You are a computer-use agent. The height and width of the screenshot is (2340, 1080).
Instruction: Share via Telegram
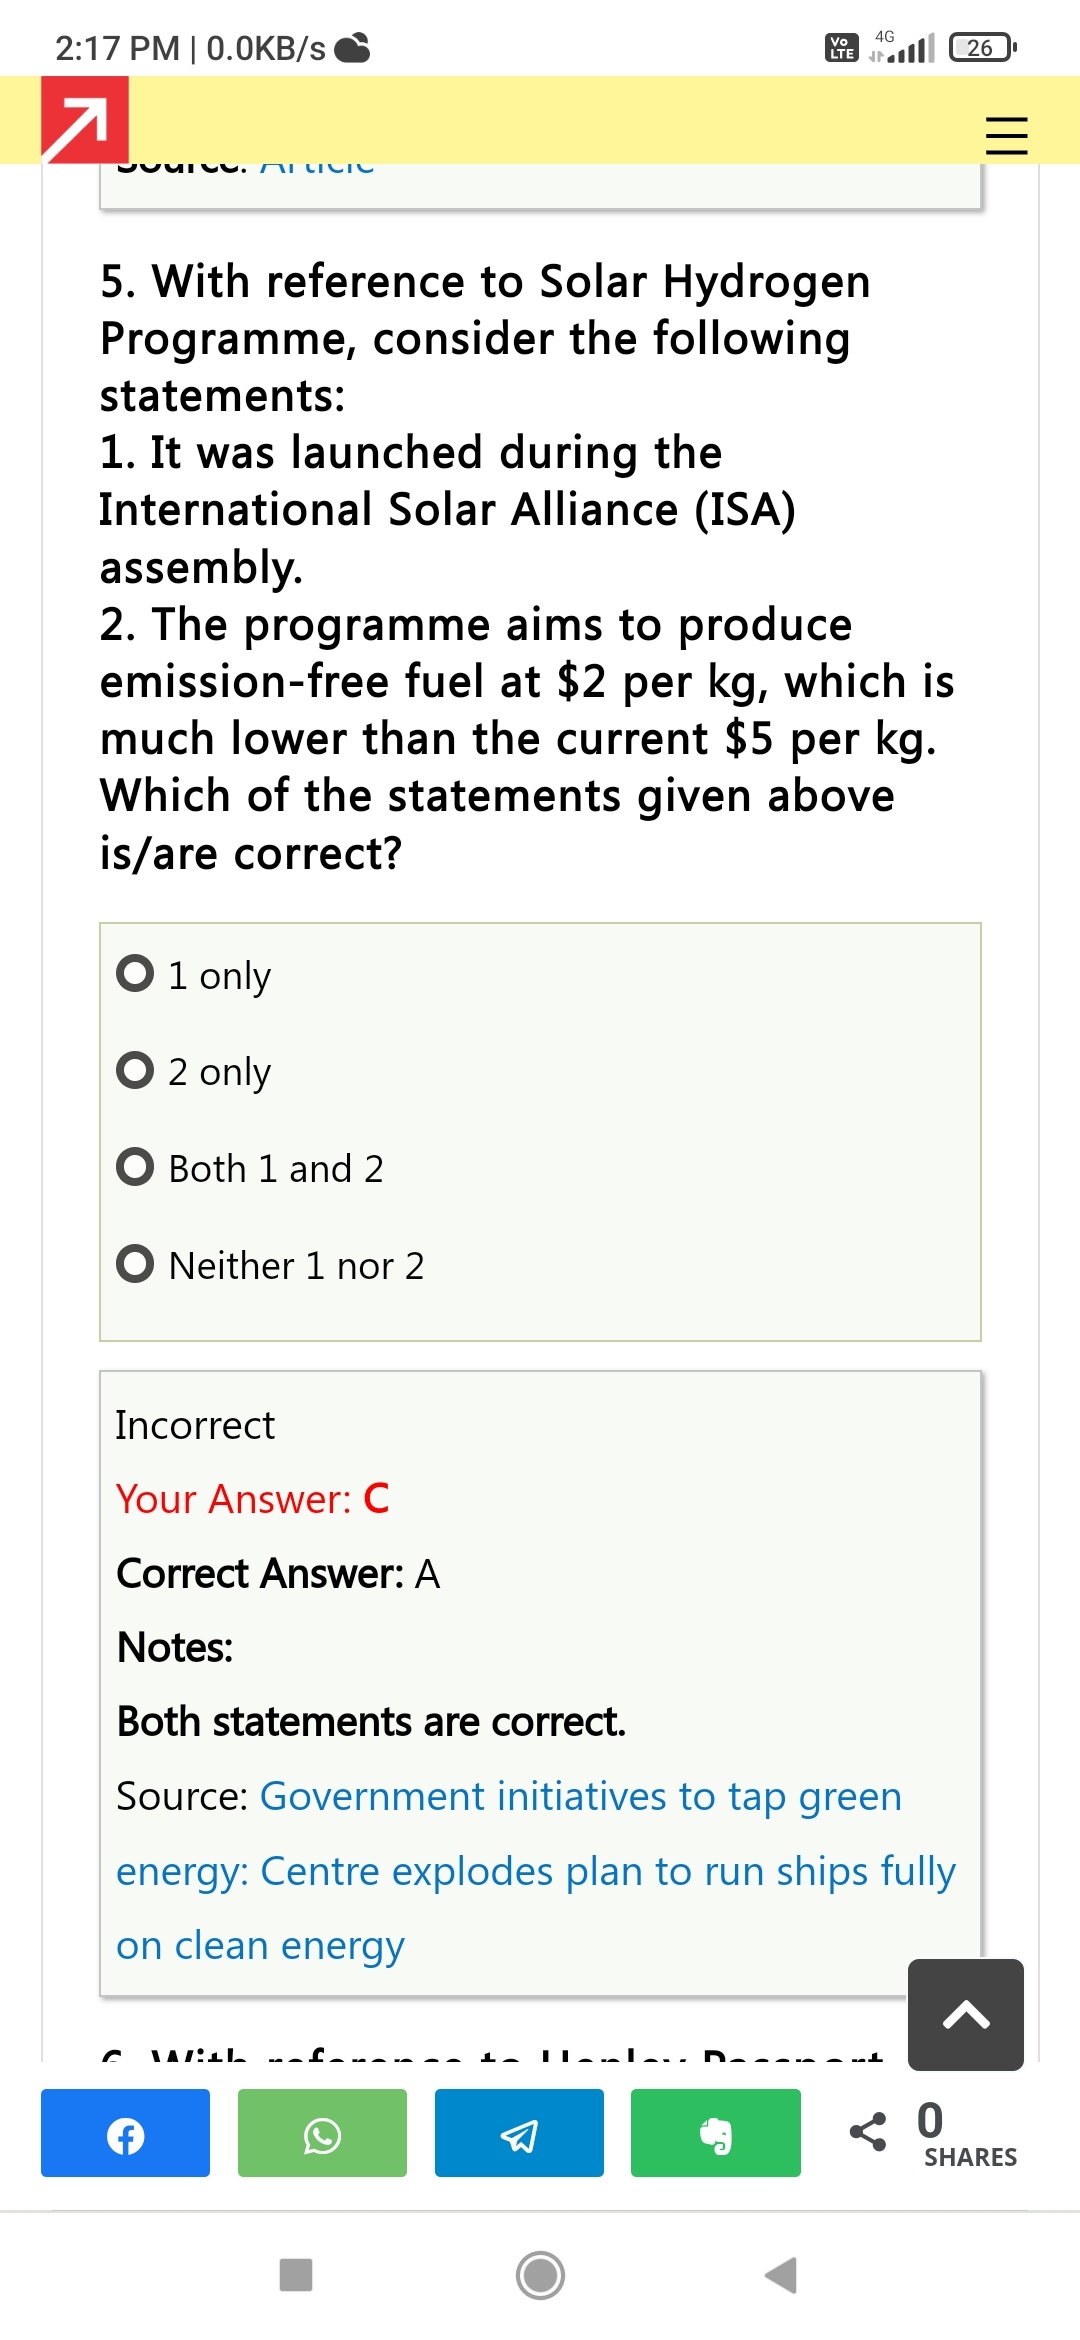pos(519,2133)
